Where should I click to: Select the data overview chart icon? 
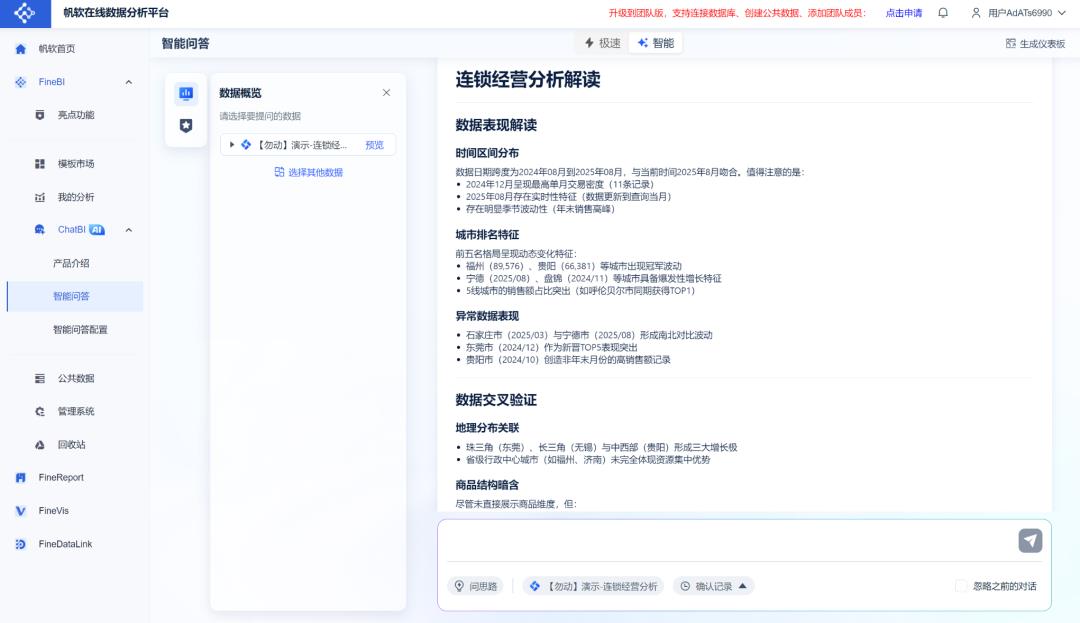coord(185,93)
